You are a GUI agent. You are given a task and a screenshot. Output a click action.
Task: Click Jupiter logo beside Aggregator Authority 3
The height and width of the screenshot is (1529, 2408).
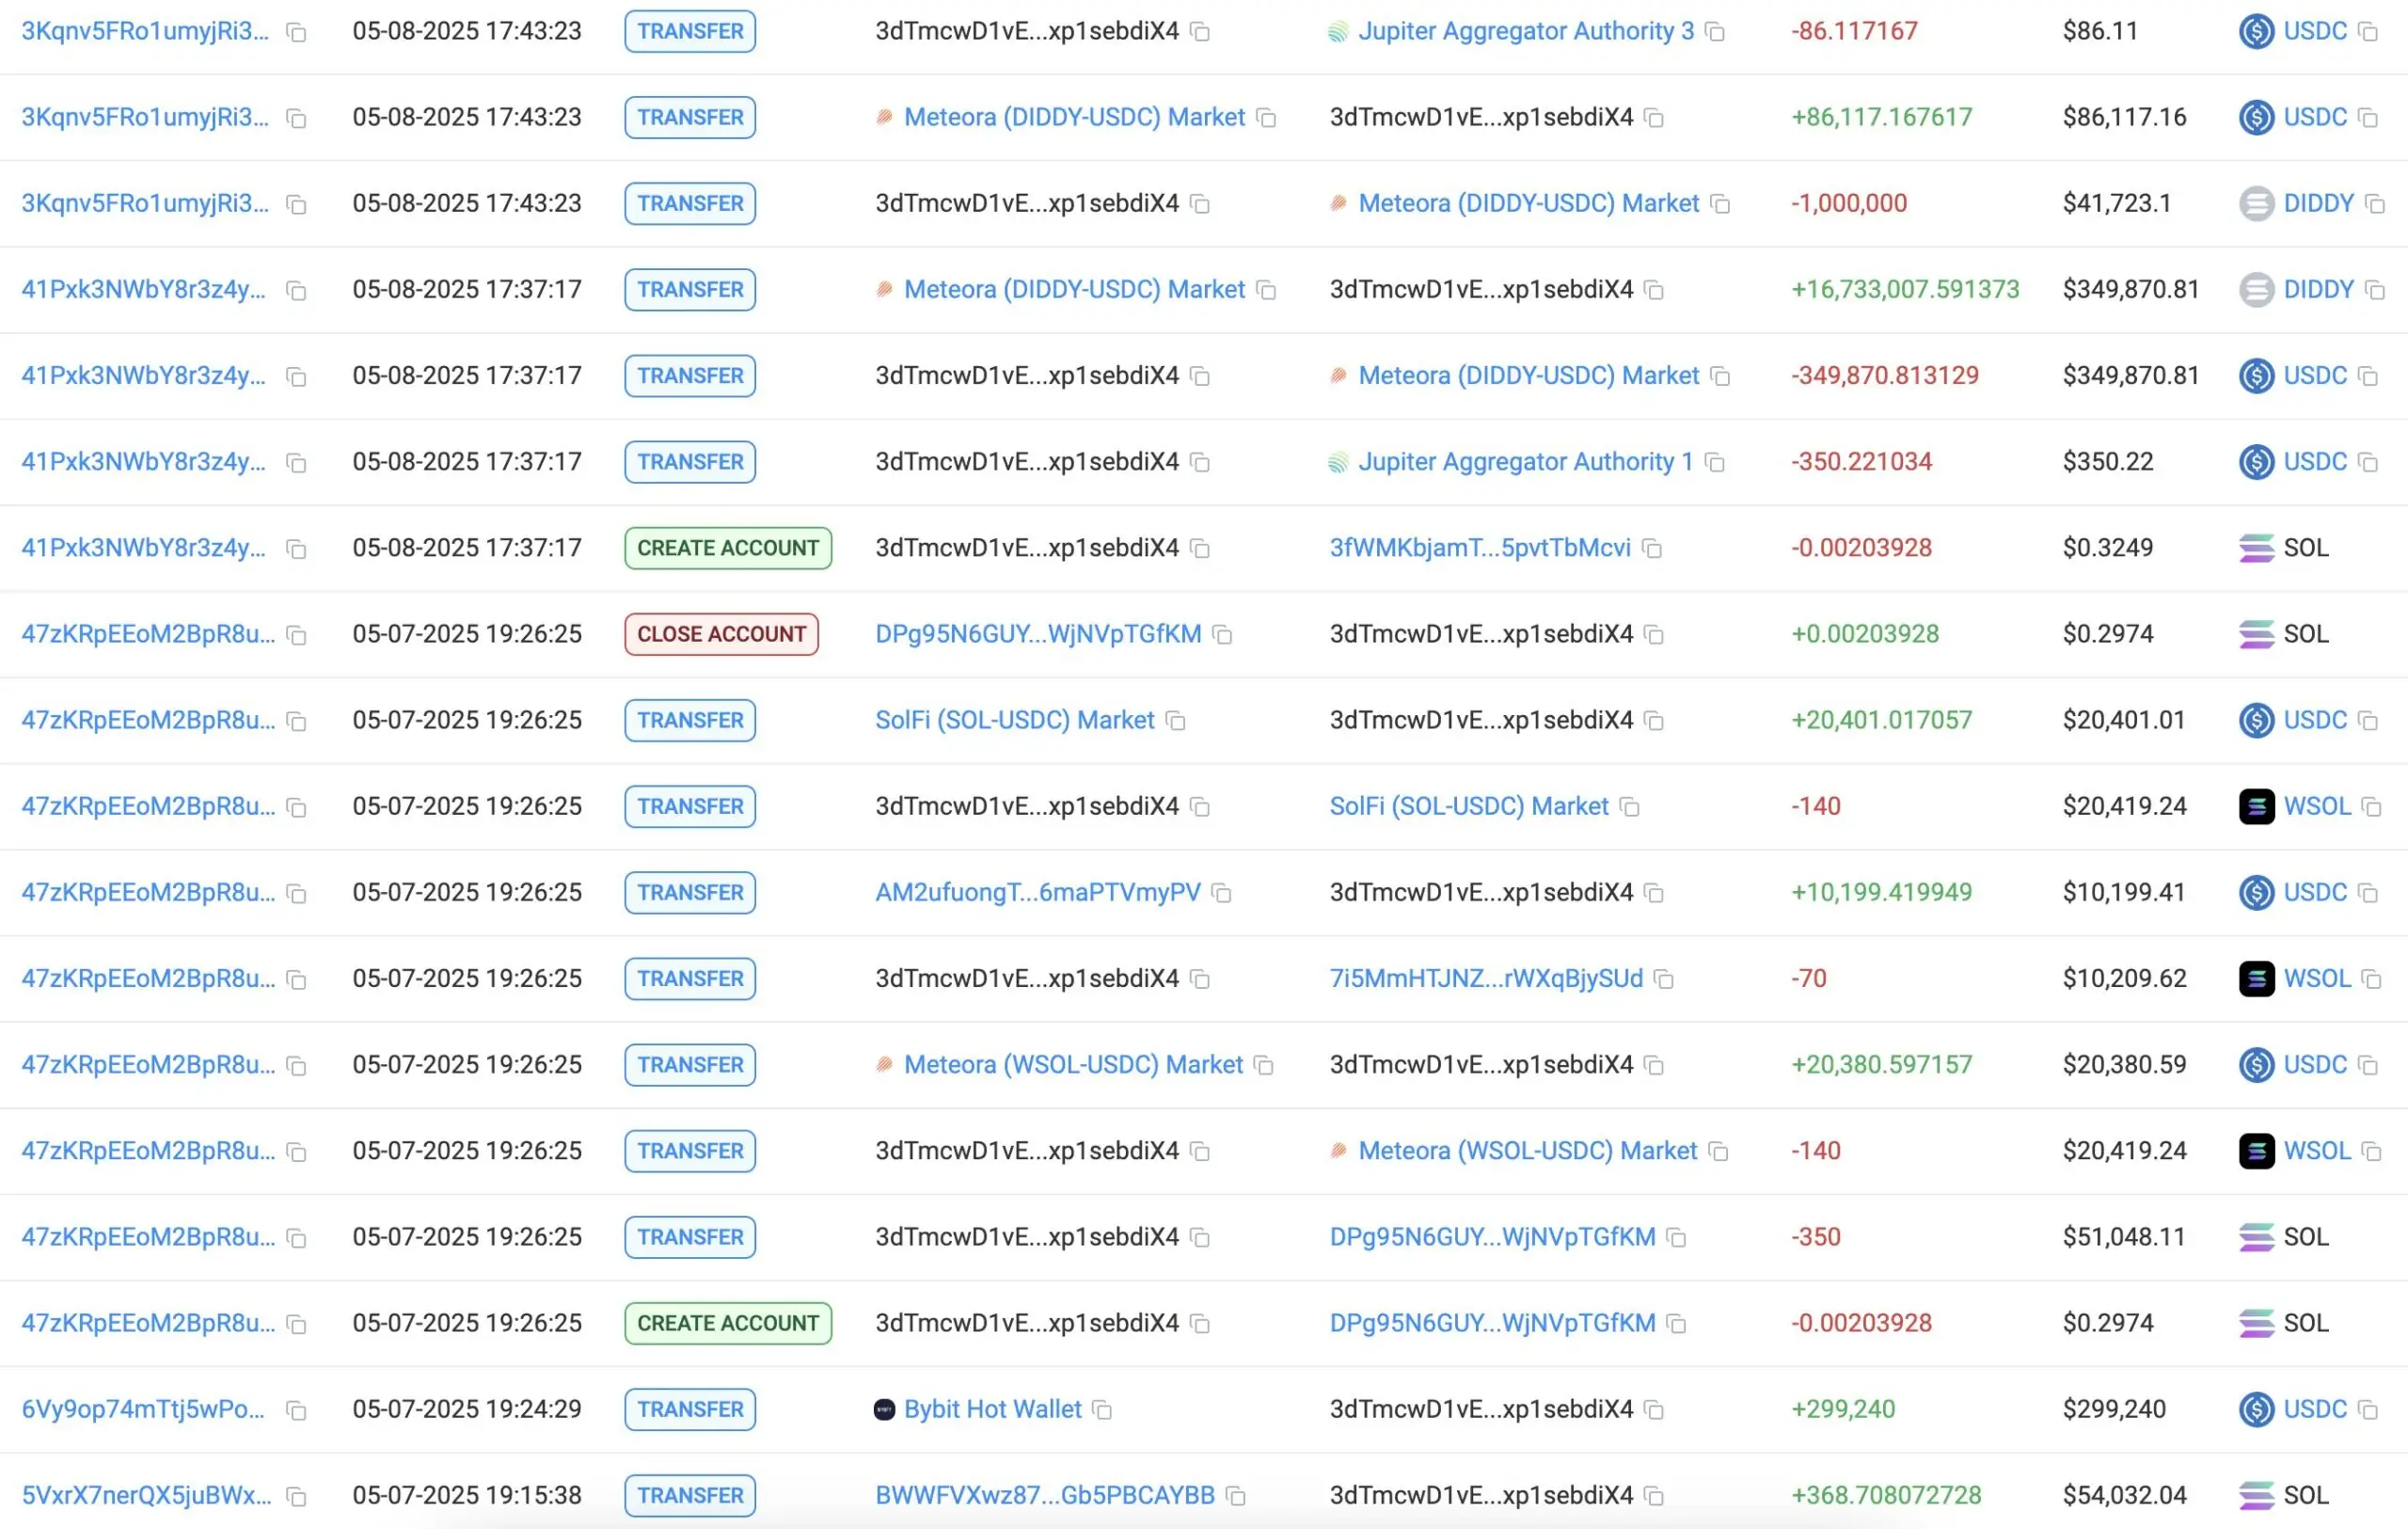pyautogui.click(x=1338, y=32)
